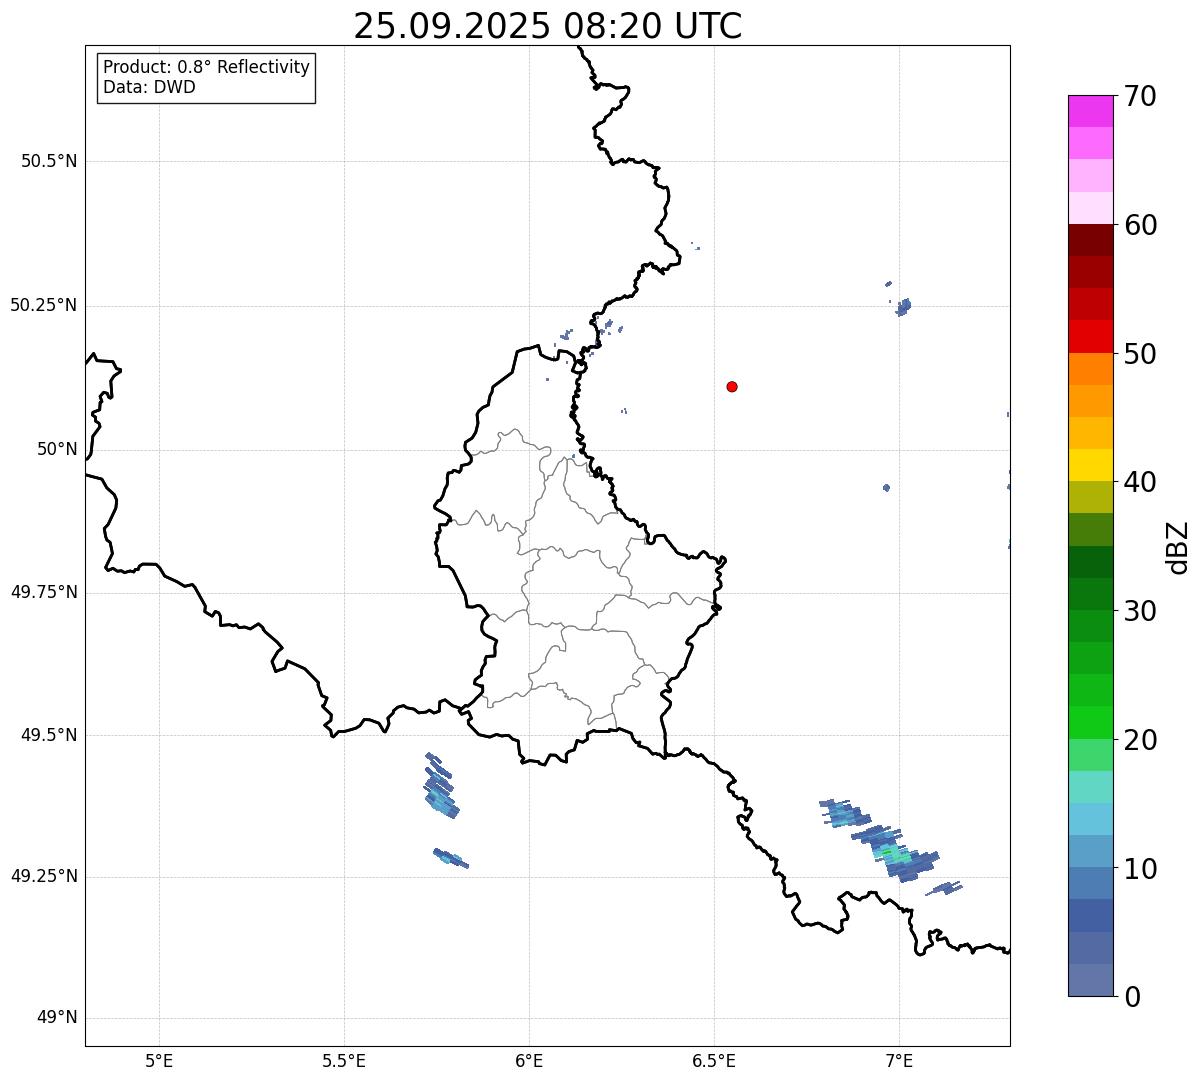1202x1081 pixels.
Task: Click the grayish-blue bottom colorbar swatch at 0
Action: point(1090,980)
